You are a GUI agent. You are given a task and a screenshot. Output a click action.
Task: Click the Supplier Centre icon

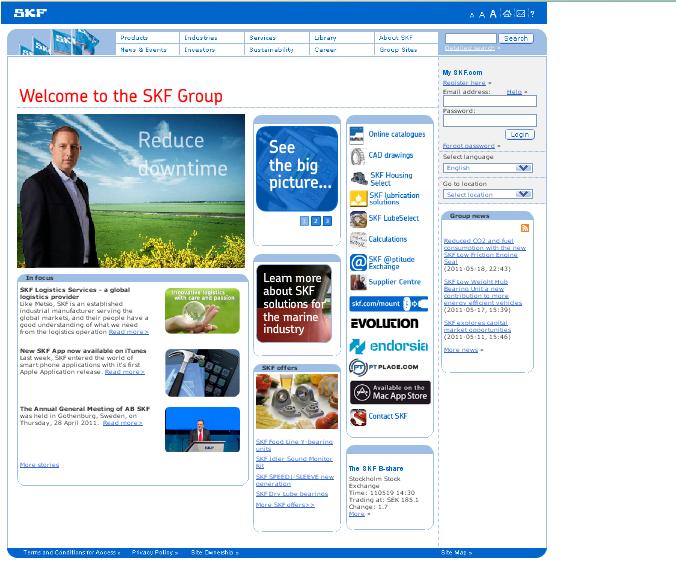358,282
